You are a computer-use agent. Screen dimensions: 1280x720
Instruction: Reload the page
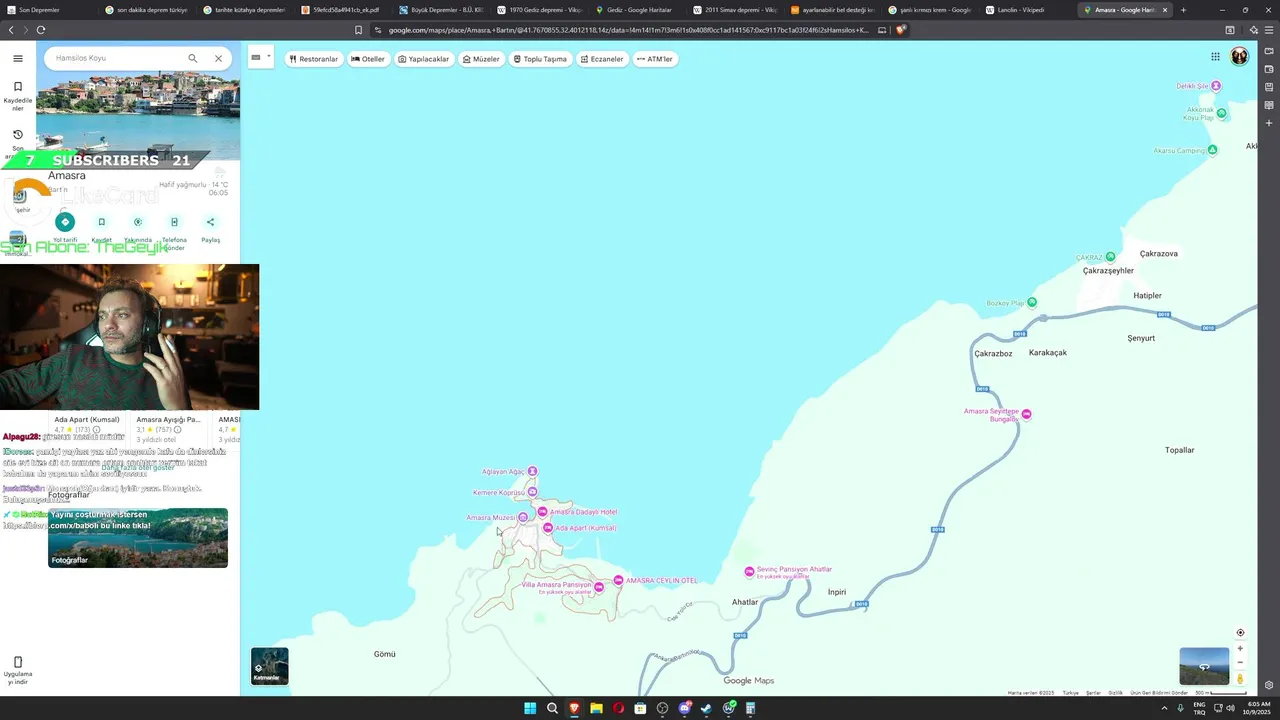40,30
